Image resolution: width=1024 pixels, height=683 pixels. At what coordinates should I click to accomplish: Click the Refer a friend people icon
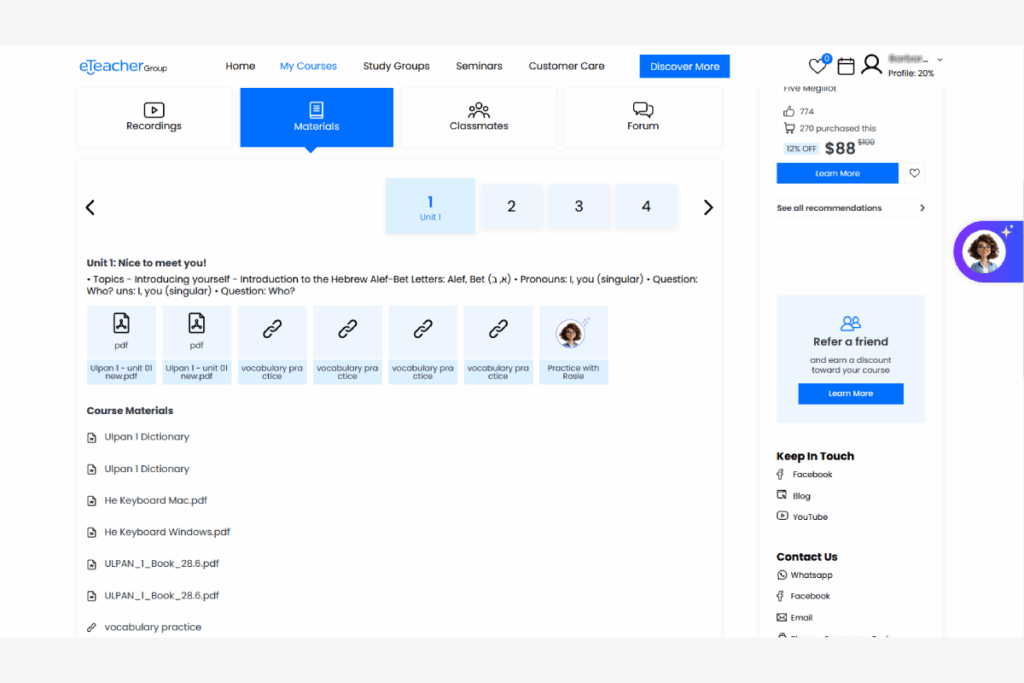coord(850,323)
